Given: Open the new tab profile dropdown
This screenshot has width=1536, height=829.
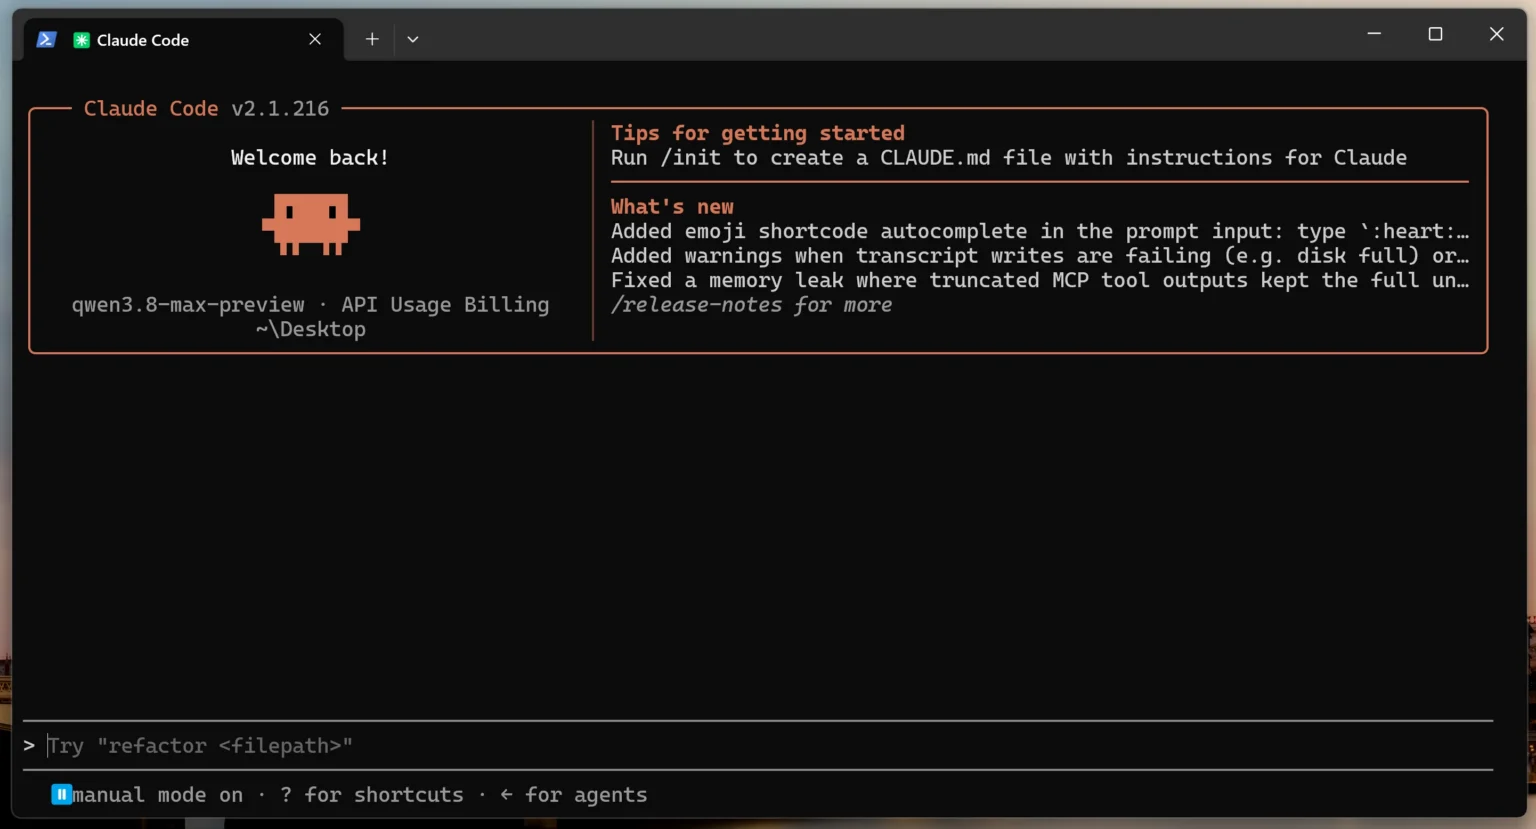Looking at the screenshot, I should tap(413, 39).
